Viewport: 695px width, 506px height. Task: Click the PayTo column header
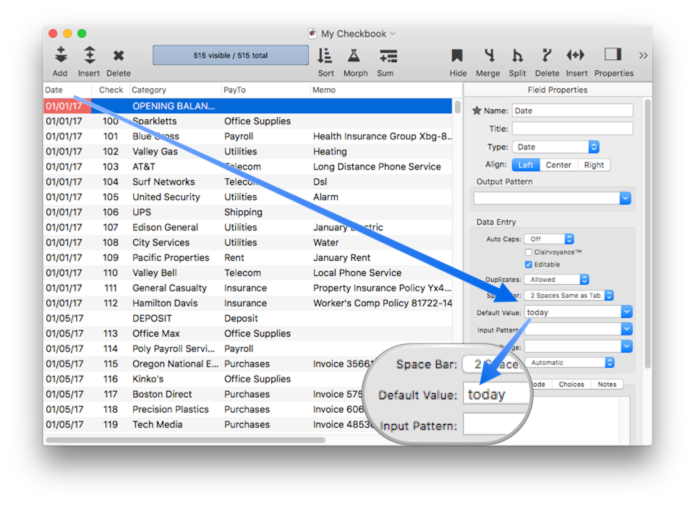click(265, 90)
